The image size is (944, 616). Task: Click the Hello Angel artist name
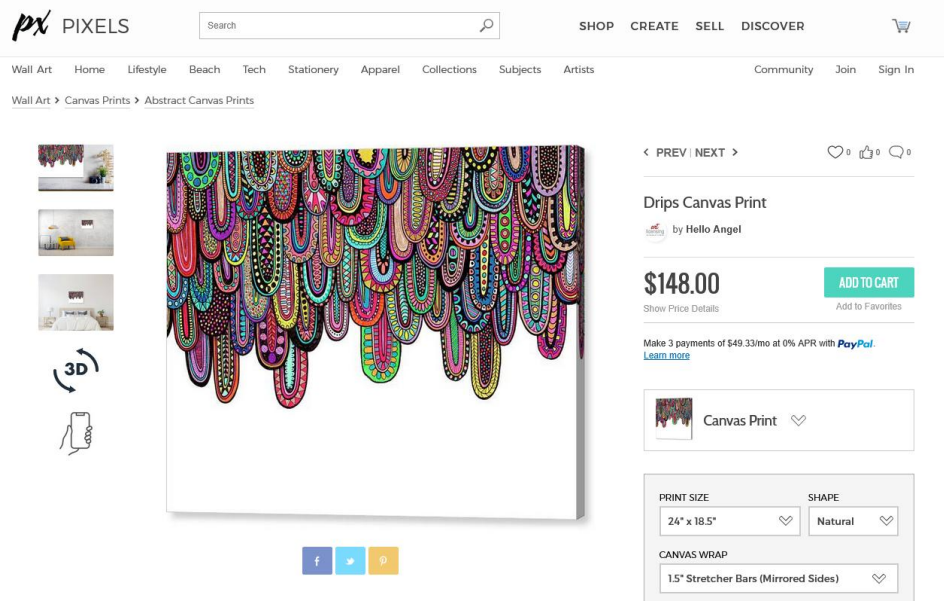[x=713, y=229]
